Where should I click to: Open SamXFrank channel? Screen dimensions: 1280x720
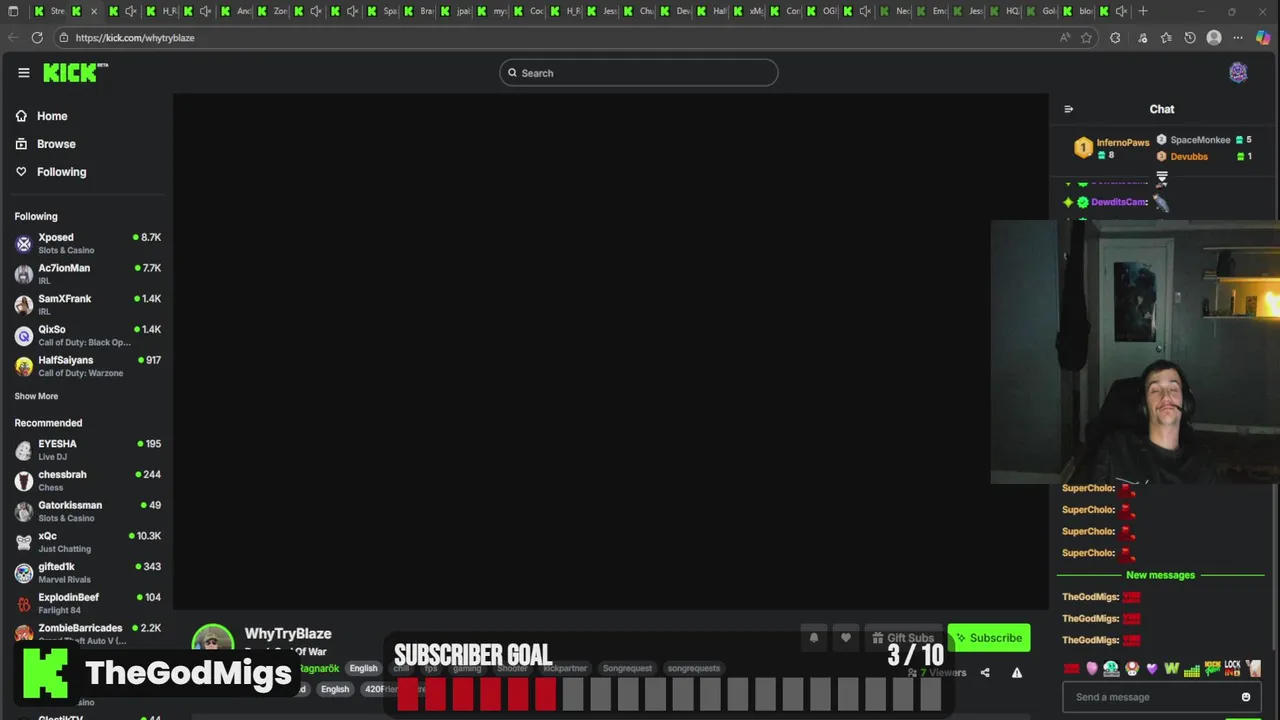88,304
